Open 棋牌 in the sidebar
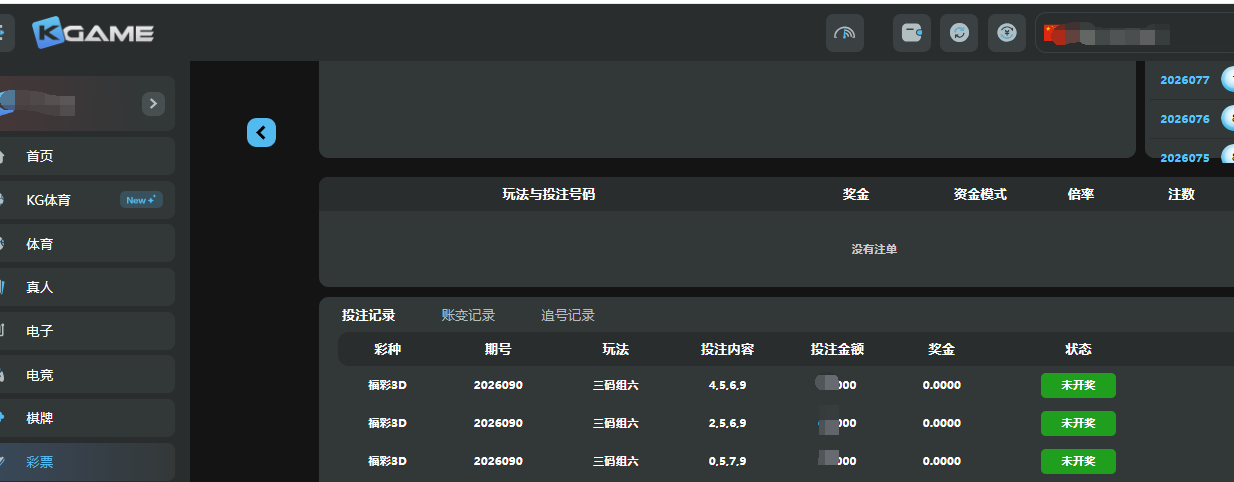The height and width of the screenshot is (482, 1234). tap(87, 418)
